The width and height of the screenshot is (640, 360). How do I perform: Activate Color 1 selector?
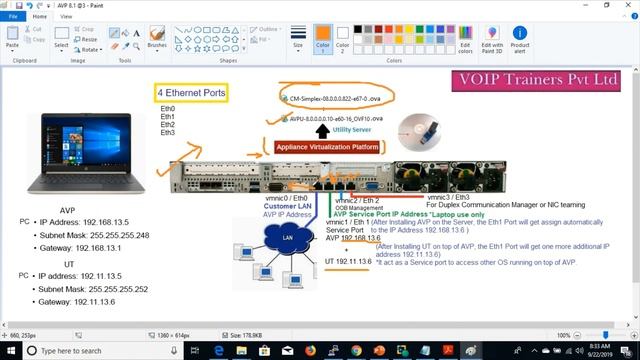[x=322, y=40]
